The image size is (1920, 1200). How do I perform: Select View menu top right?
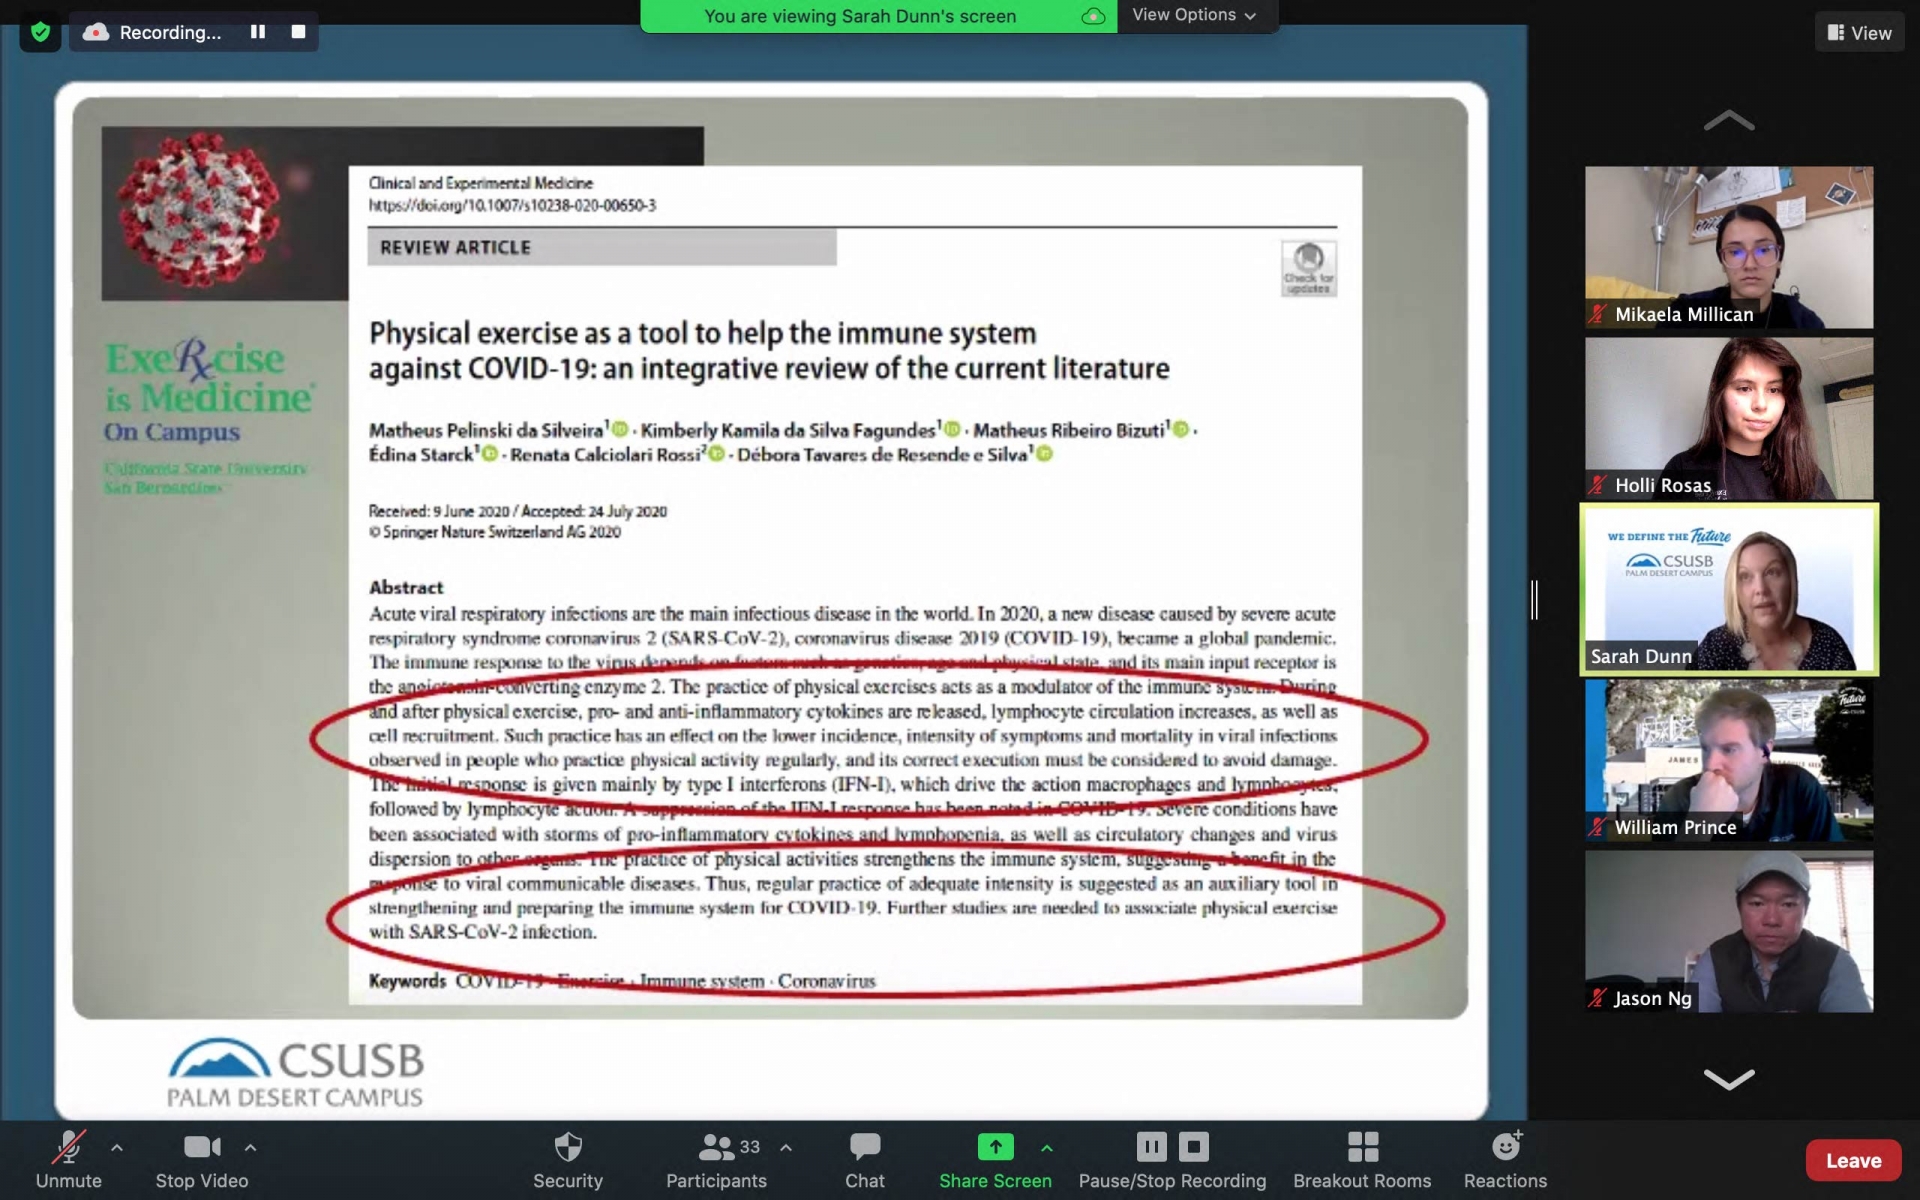[1859, 30]
